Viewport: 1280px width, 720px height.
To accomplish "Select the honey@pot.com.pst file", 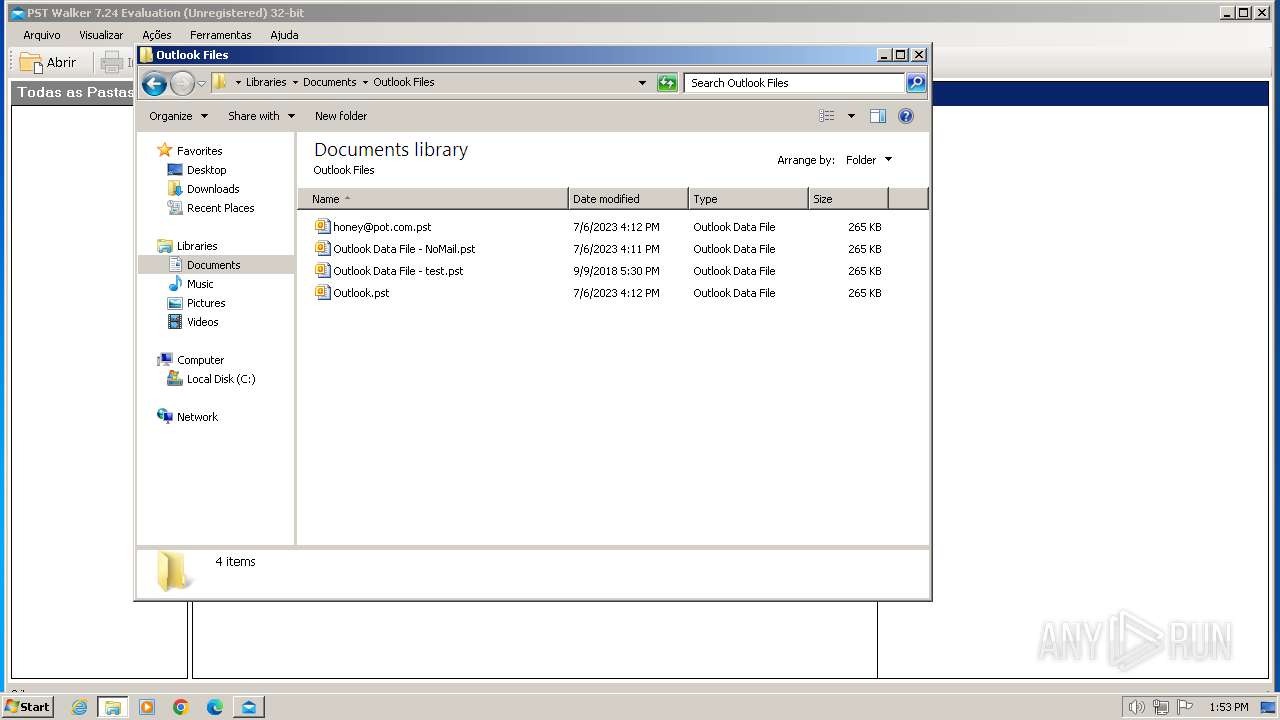I will (x=382, y=227).
